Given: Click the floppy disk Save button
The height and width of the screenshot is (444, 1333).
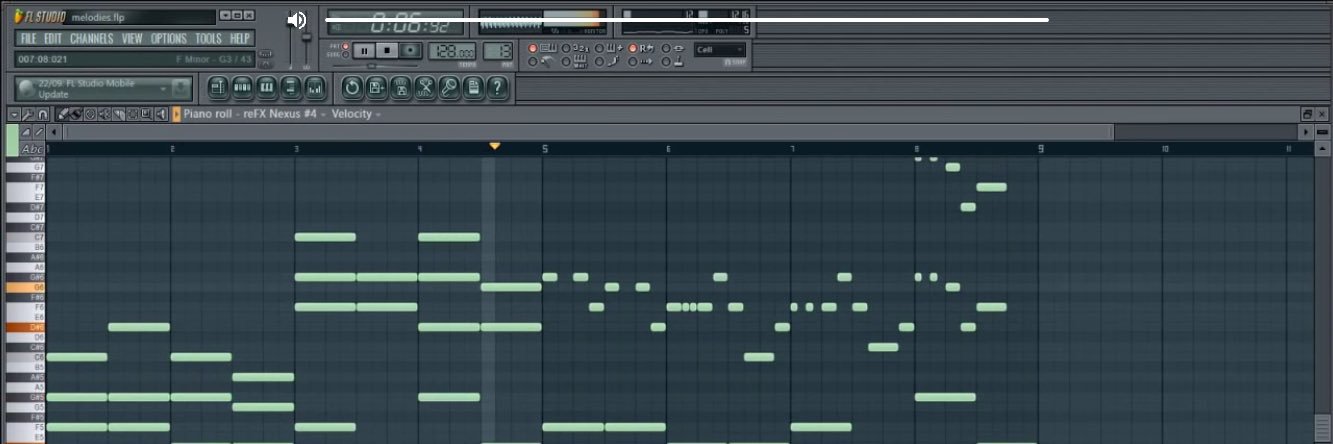Looking at the screenshot, I should 401,87.
